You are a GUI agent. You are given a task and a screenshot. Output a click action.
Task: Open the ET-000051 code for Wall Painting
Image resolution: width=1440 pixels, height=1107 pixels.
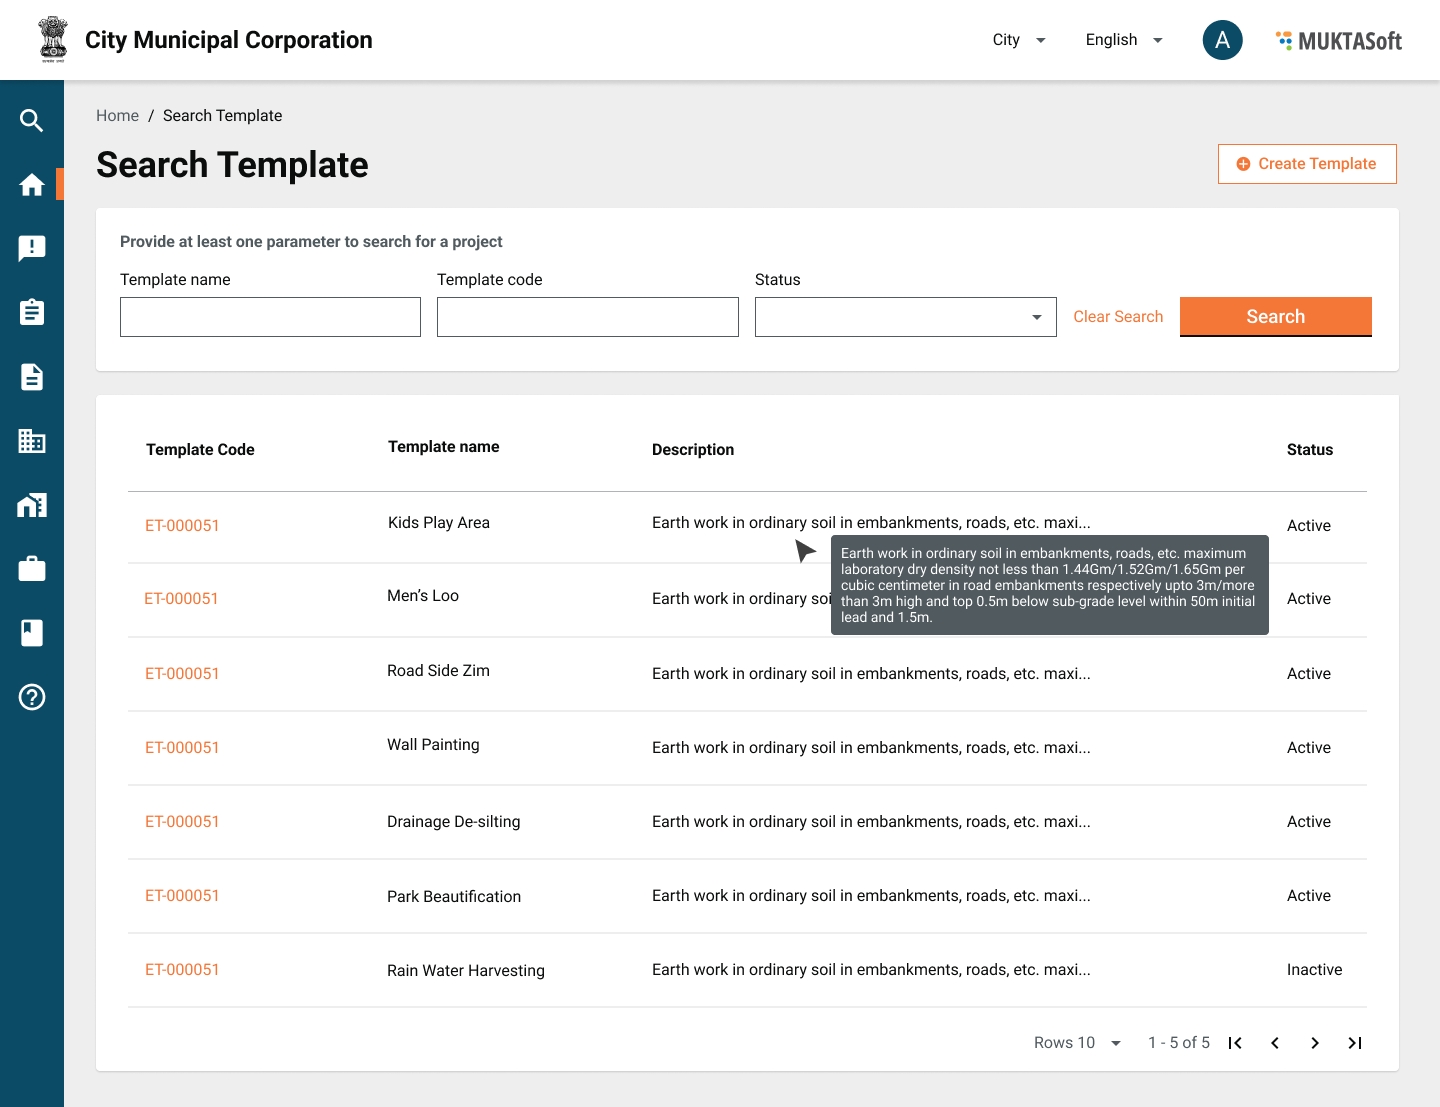tap(182, 748)
